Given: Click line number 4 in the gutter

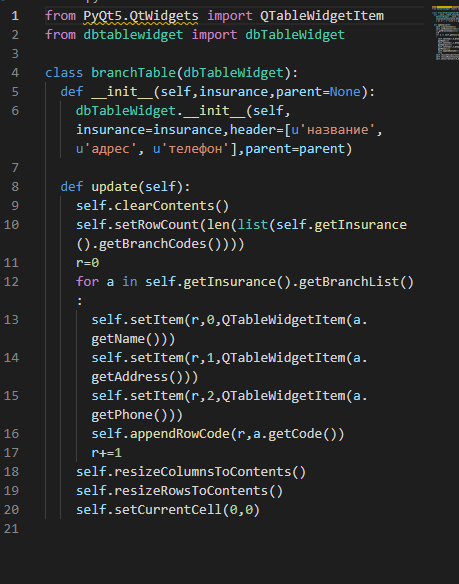Looking at the screenshot, I should click(x=15, y=73).
